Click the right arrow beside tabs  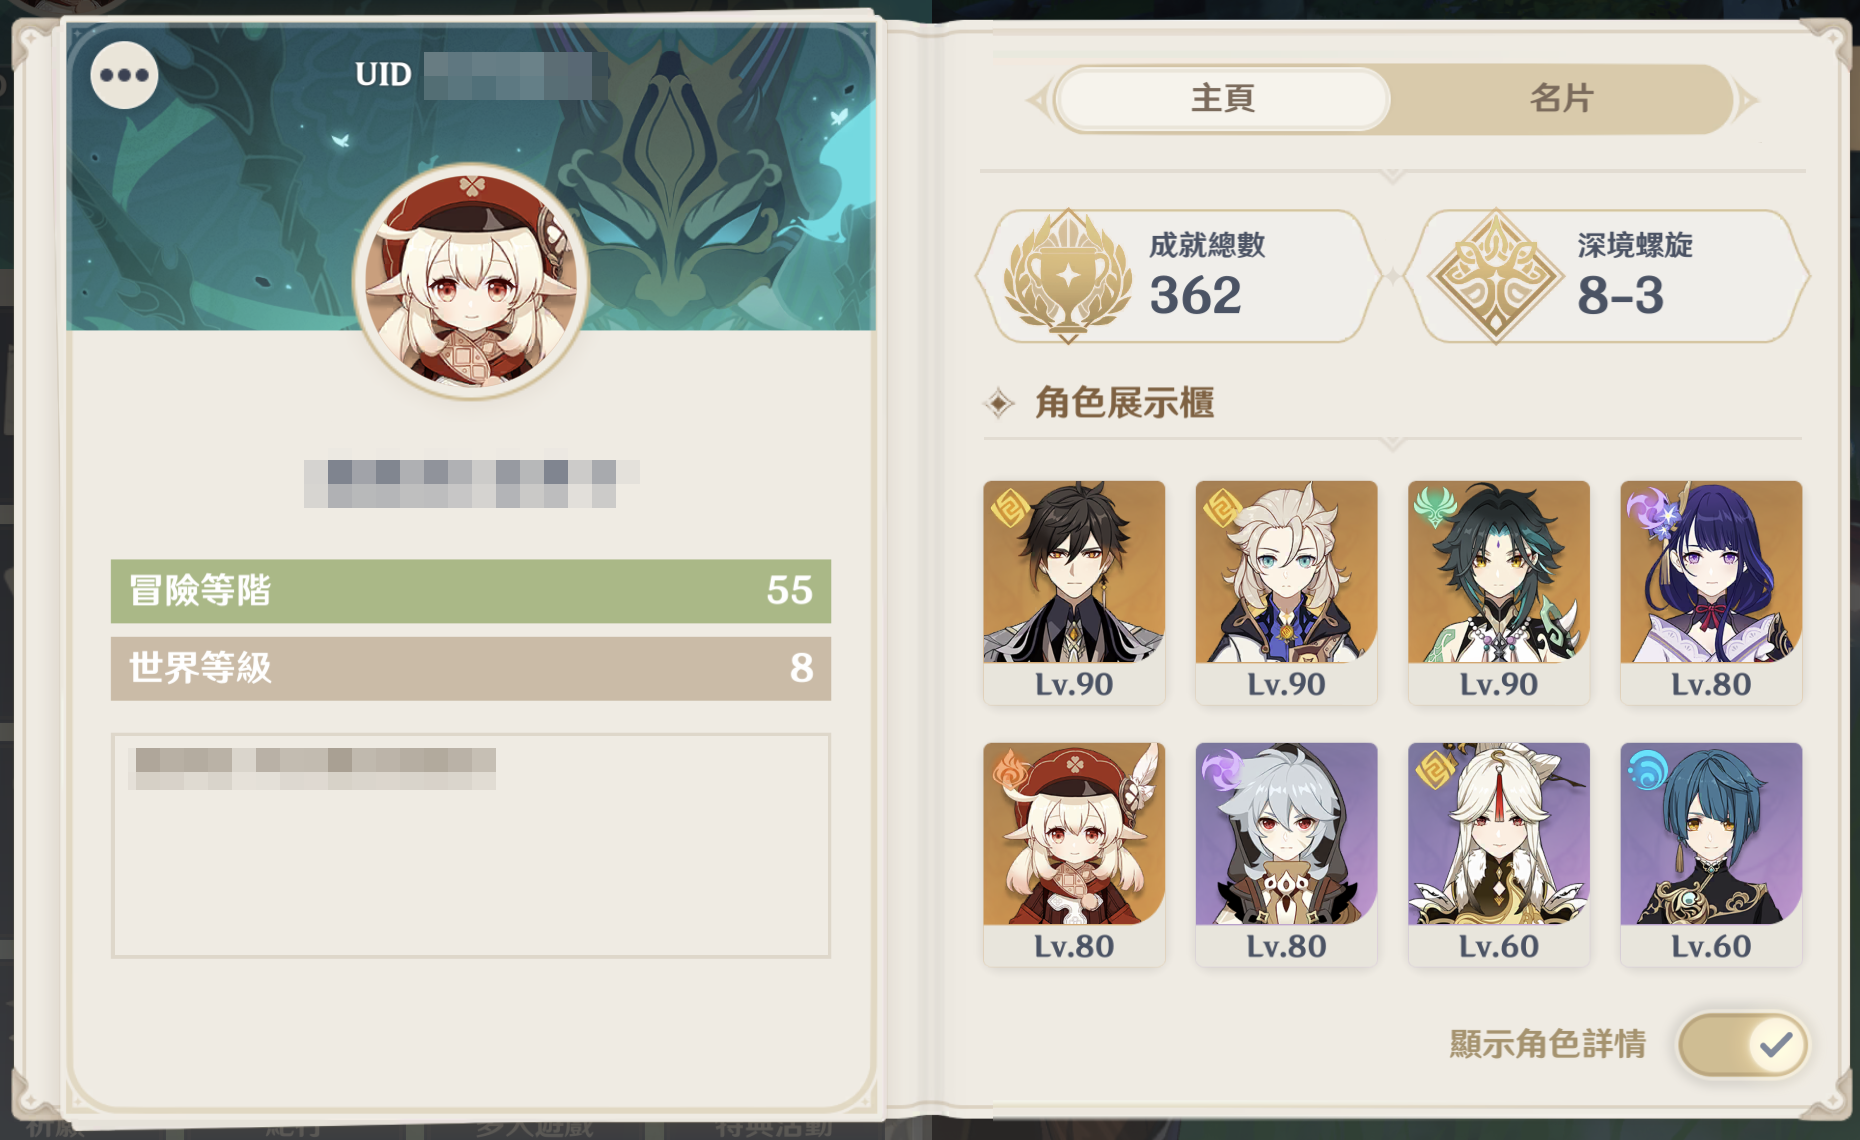tap(1747, 100)
